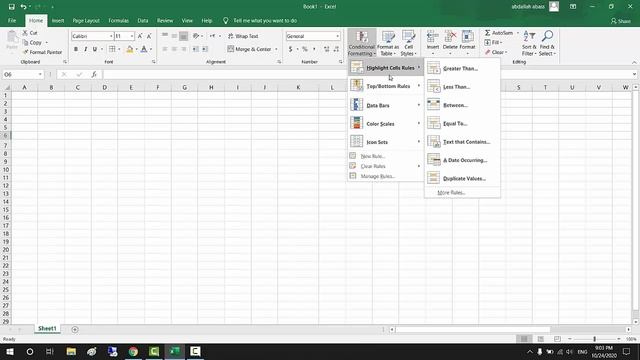Open the font name Calibri dropdown
640x360 pixels.
(x=111, y=36)
